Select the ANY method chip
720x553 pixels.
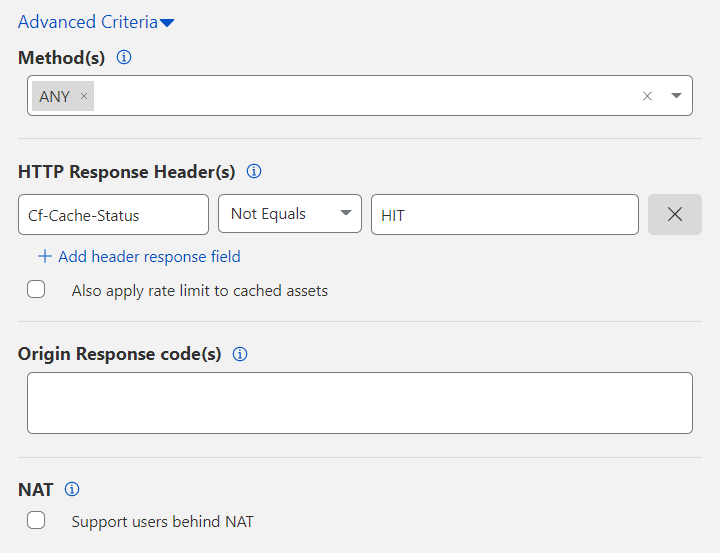click(54, 96)
